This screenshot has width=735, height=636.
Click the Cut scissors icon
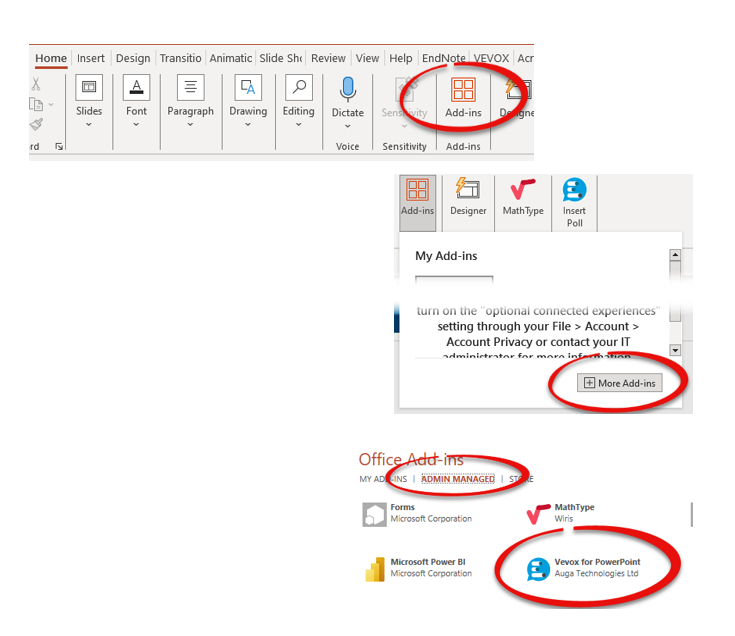[36, 84]
